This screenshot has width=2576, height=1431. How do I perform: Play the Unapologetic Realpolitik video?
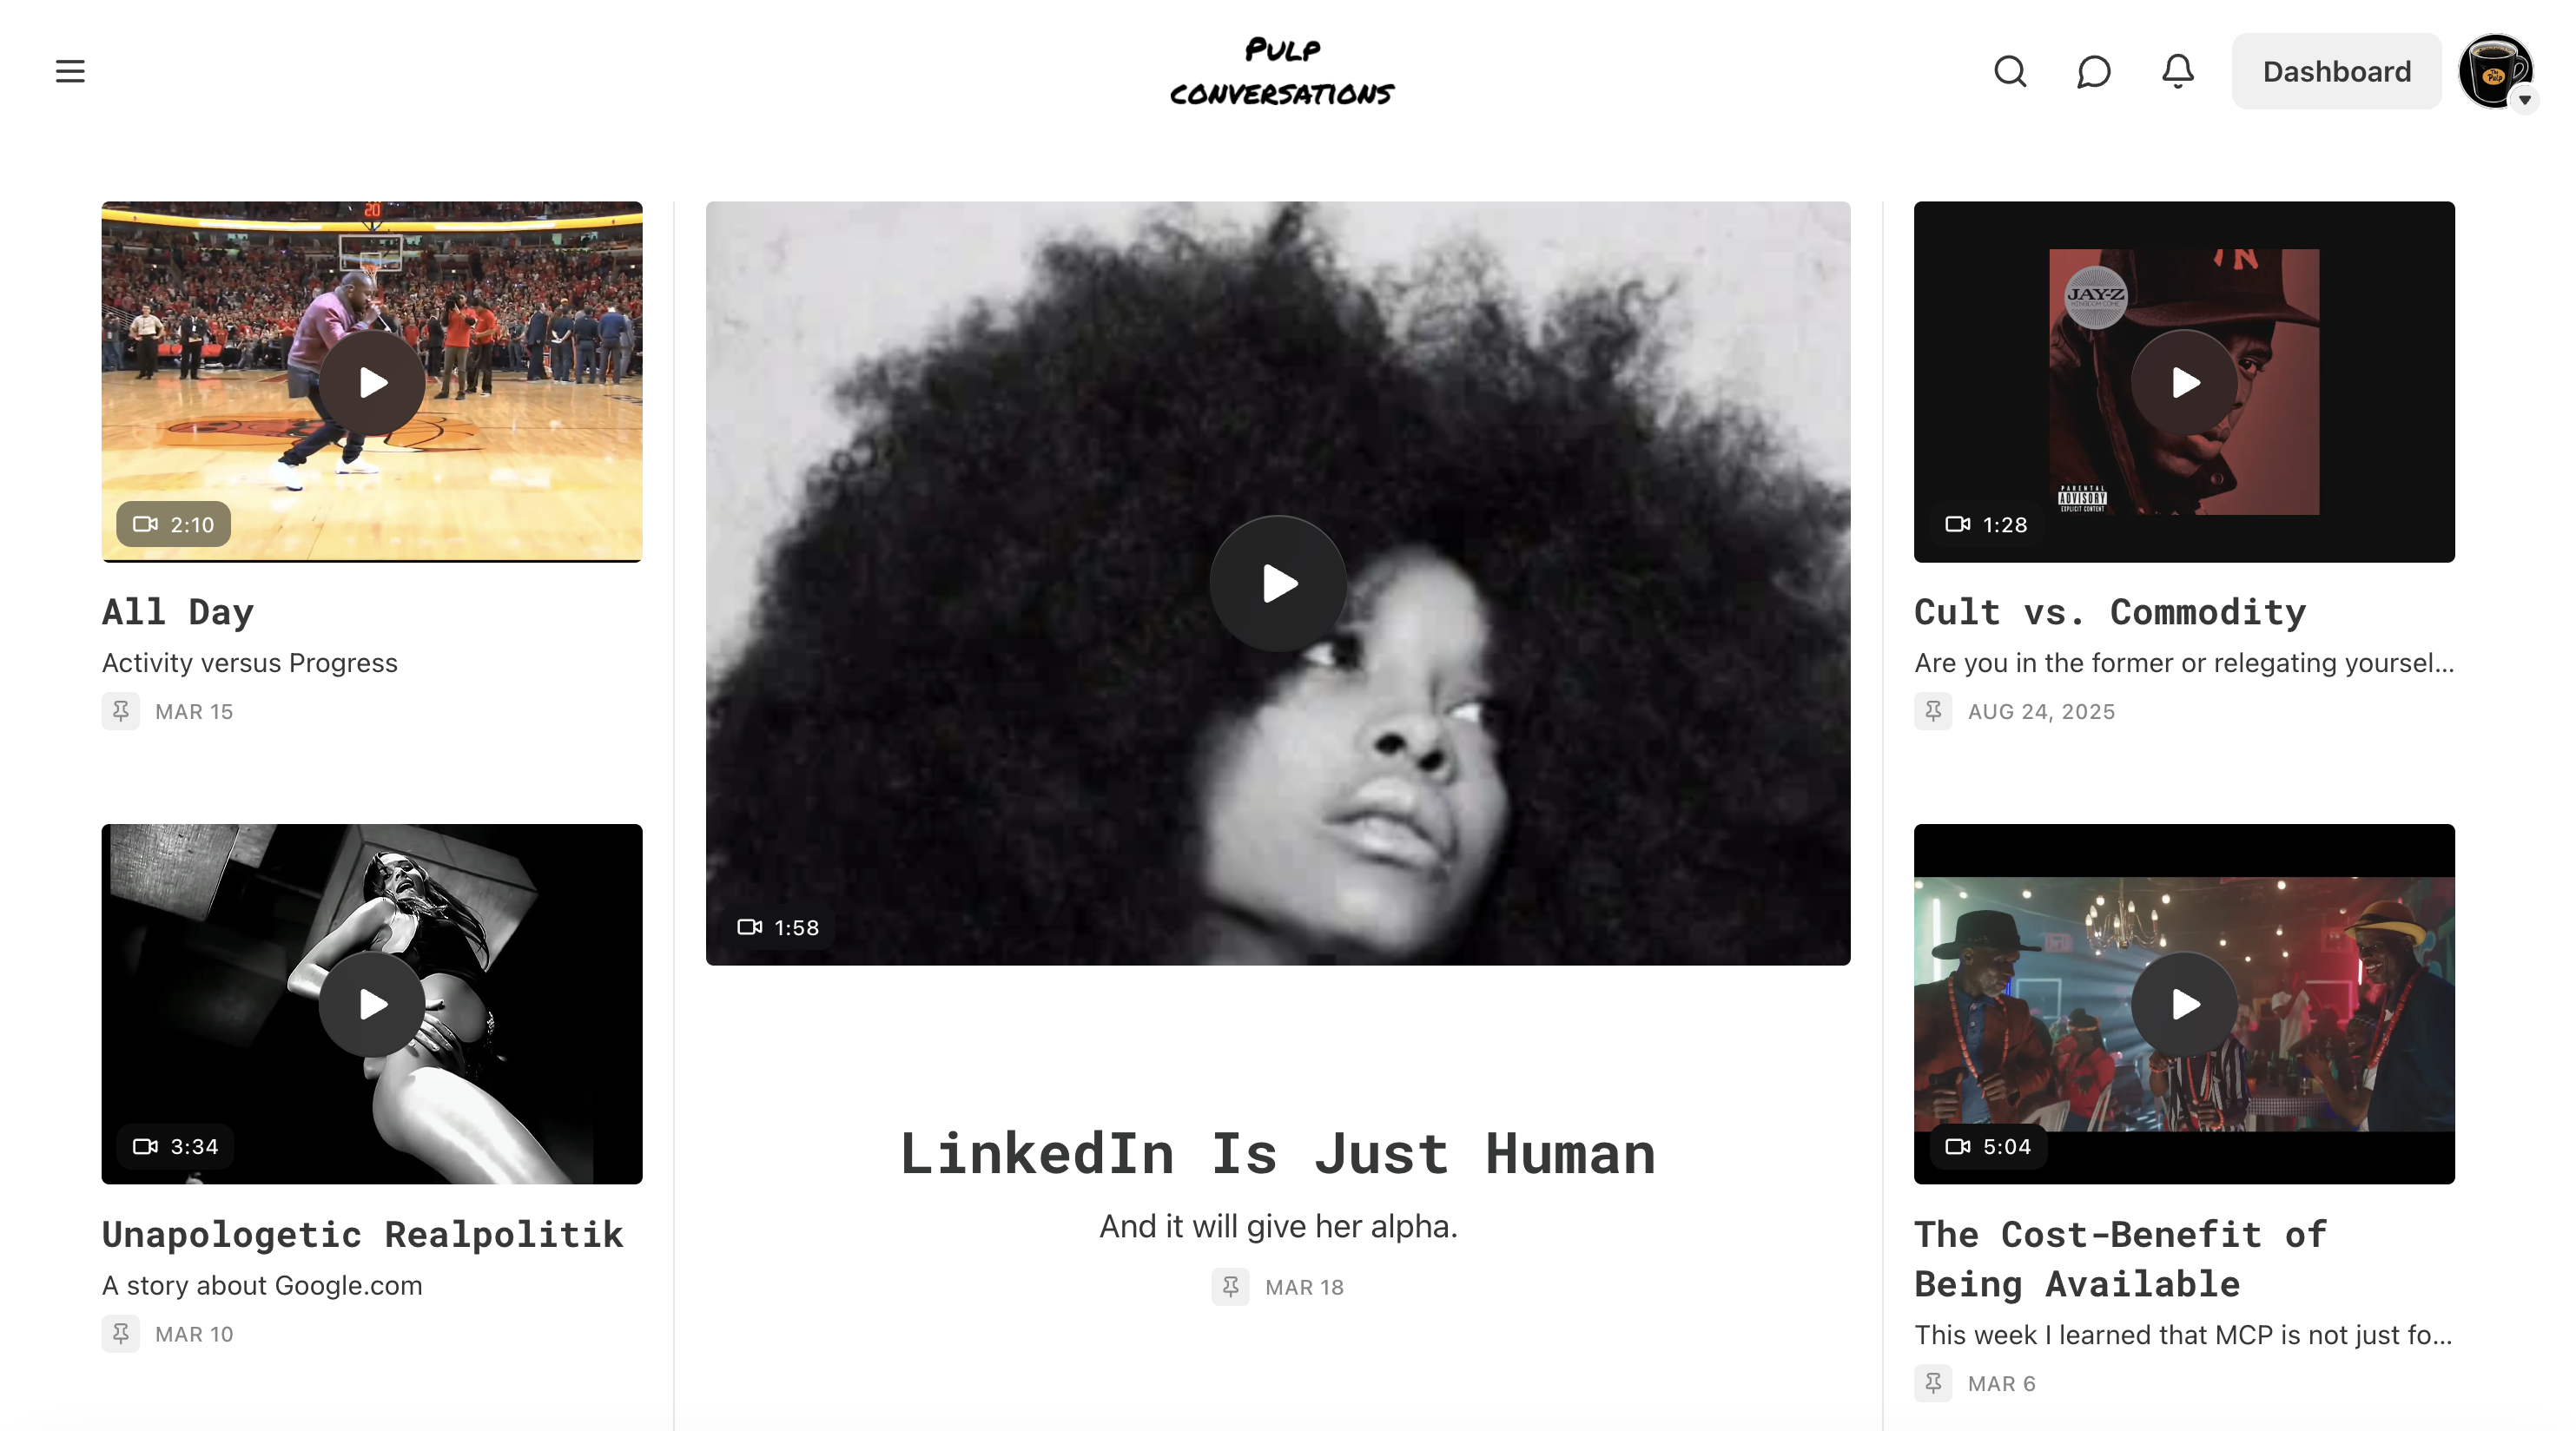point(372,1004)
